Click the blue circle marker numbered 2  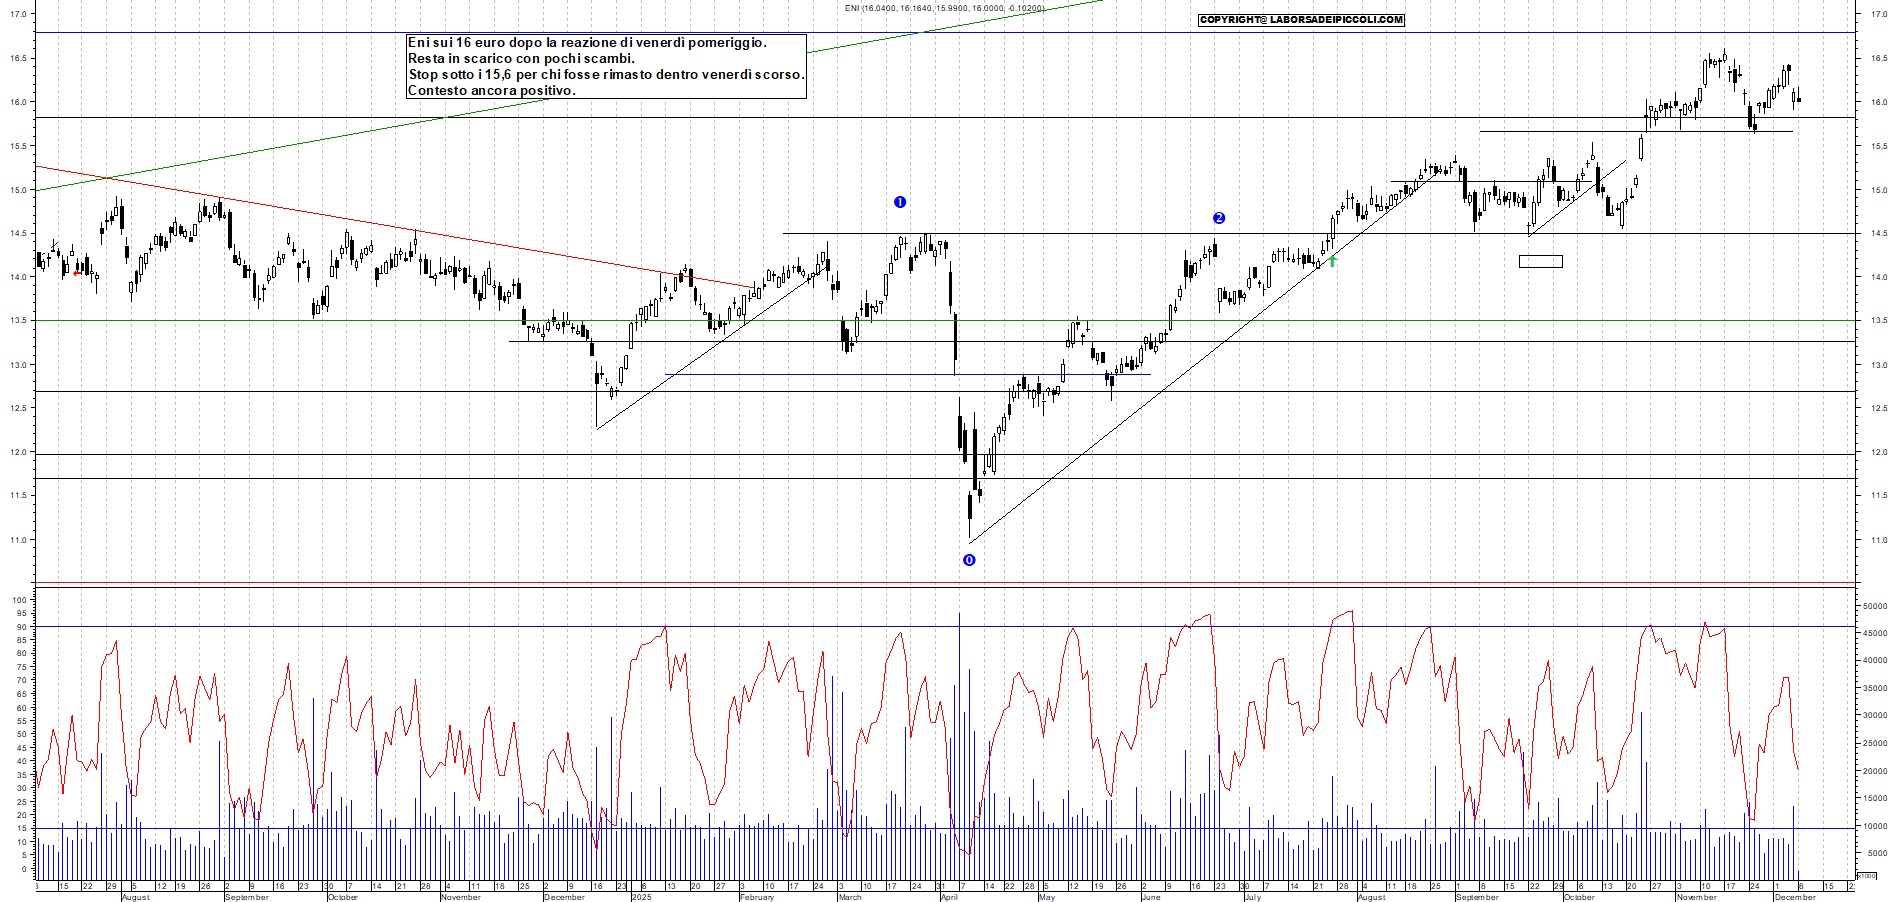[x=1219, y=218]
